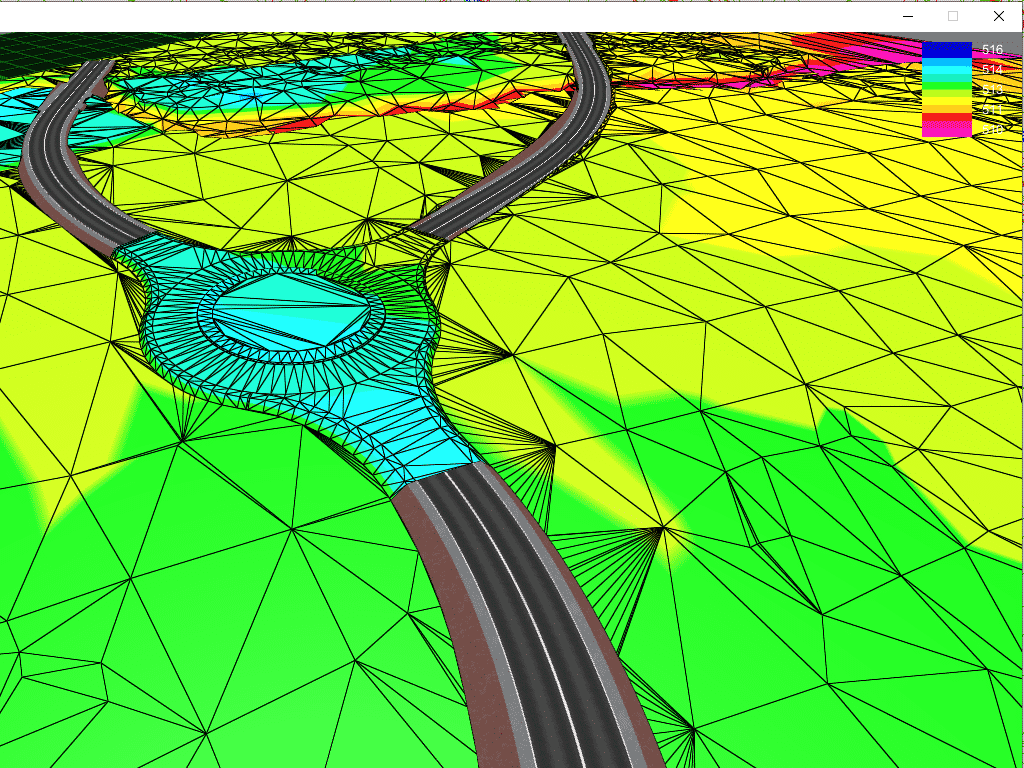Viewport: 1024px width, 768px height.
Task: Select the orange band in the legend
Action: pos(946,109)
